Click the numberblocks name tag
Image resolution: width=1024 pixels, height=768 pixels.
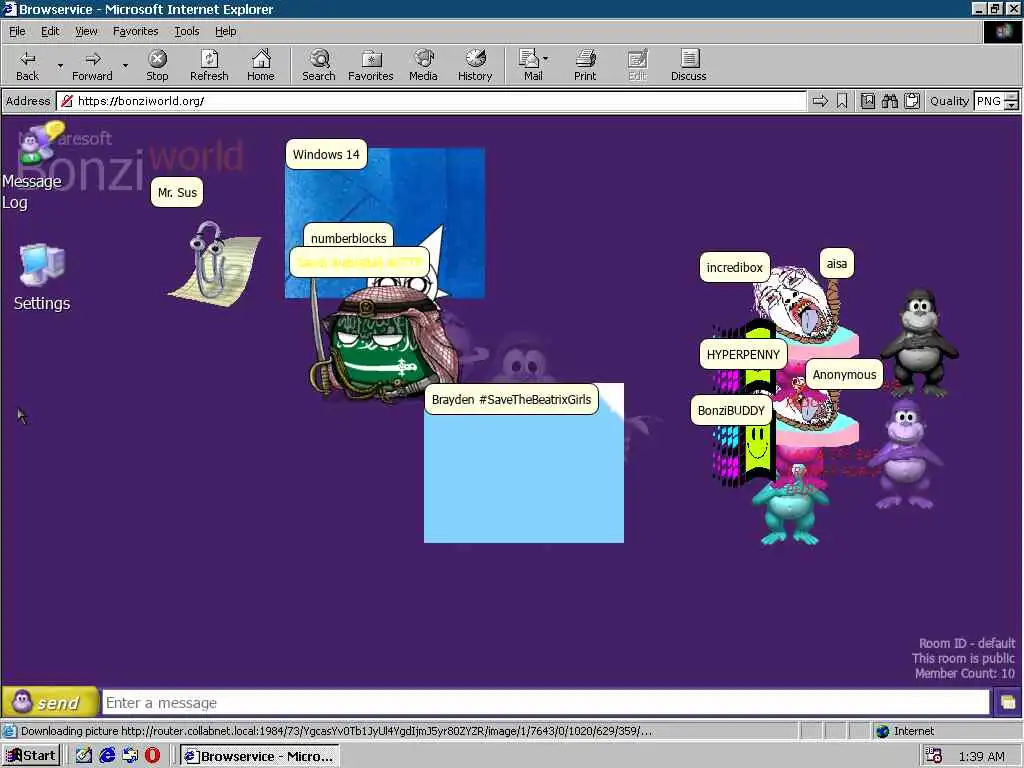[348, 236]
